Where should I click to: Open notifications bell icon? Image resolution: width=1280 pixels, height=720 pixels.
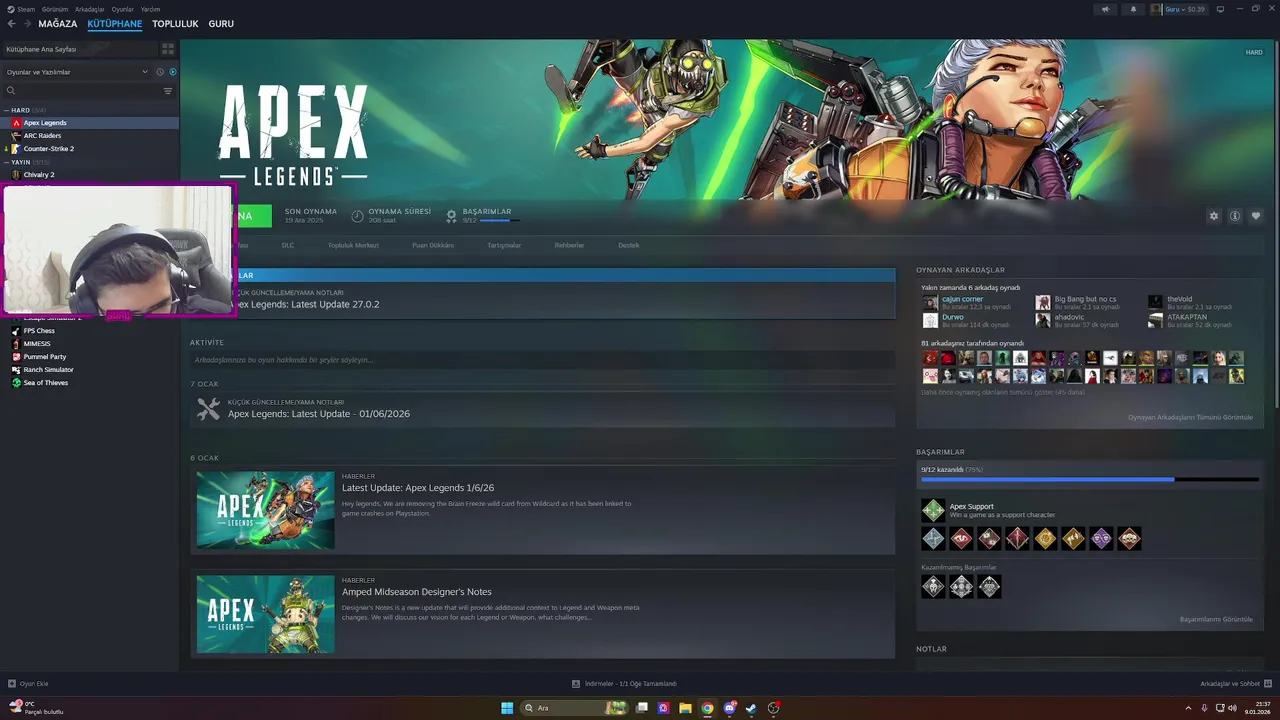pos(1133,9)
